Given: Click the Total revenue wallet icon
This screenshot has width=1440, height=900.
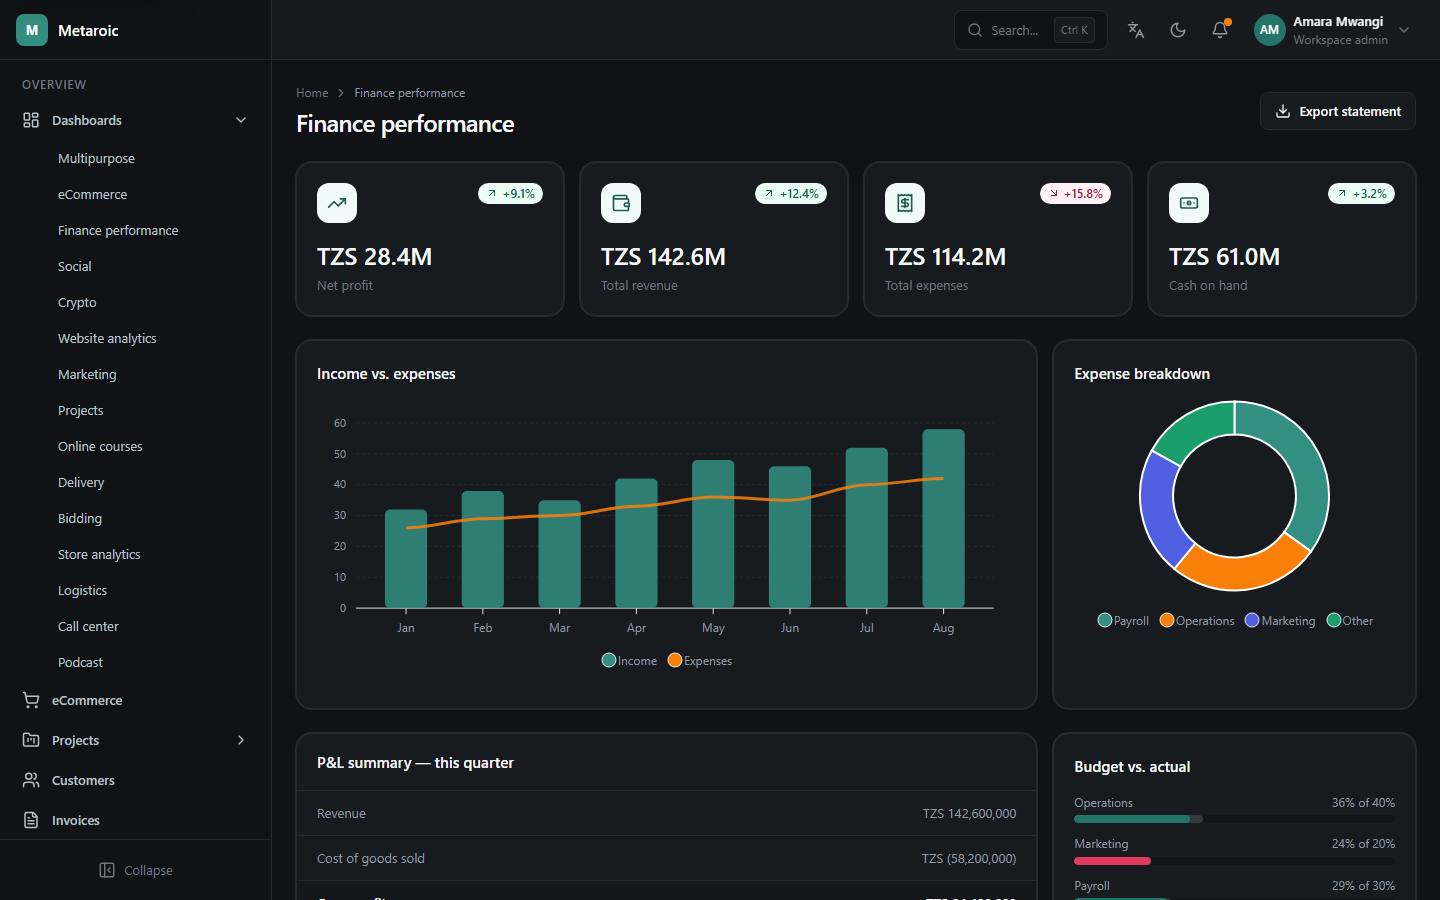Looking at the screenshot, I should [621, 203].
